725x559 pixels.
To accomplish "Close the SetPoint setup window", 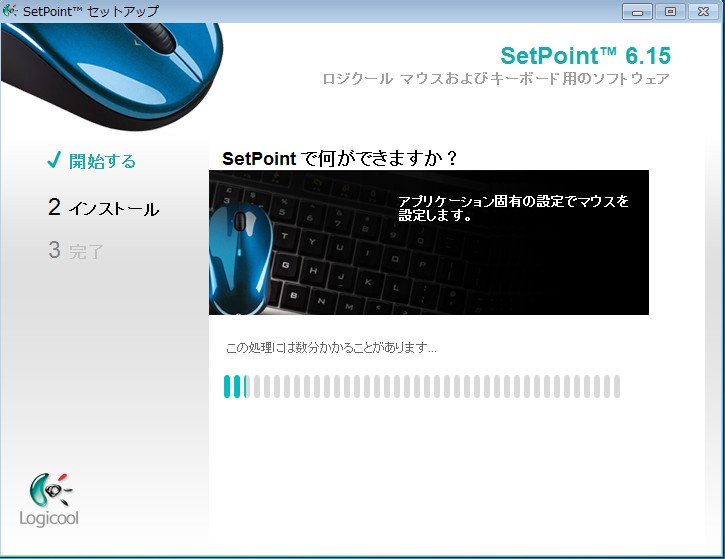I will [x=703, y=12].
